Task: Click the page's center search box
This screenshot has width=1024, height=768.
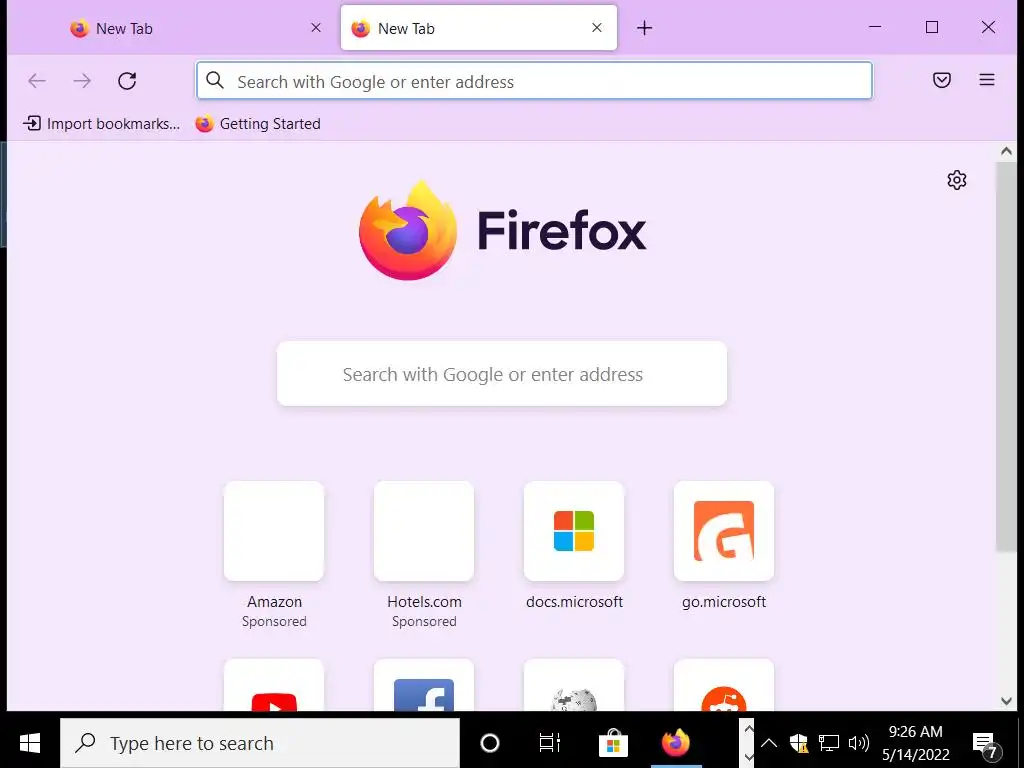Action: point(502,374)
